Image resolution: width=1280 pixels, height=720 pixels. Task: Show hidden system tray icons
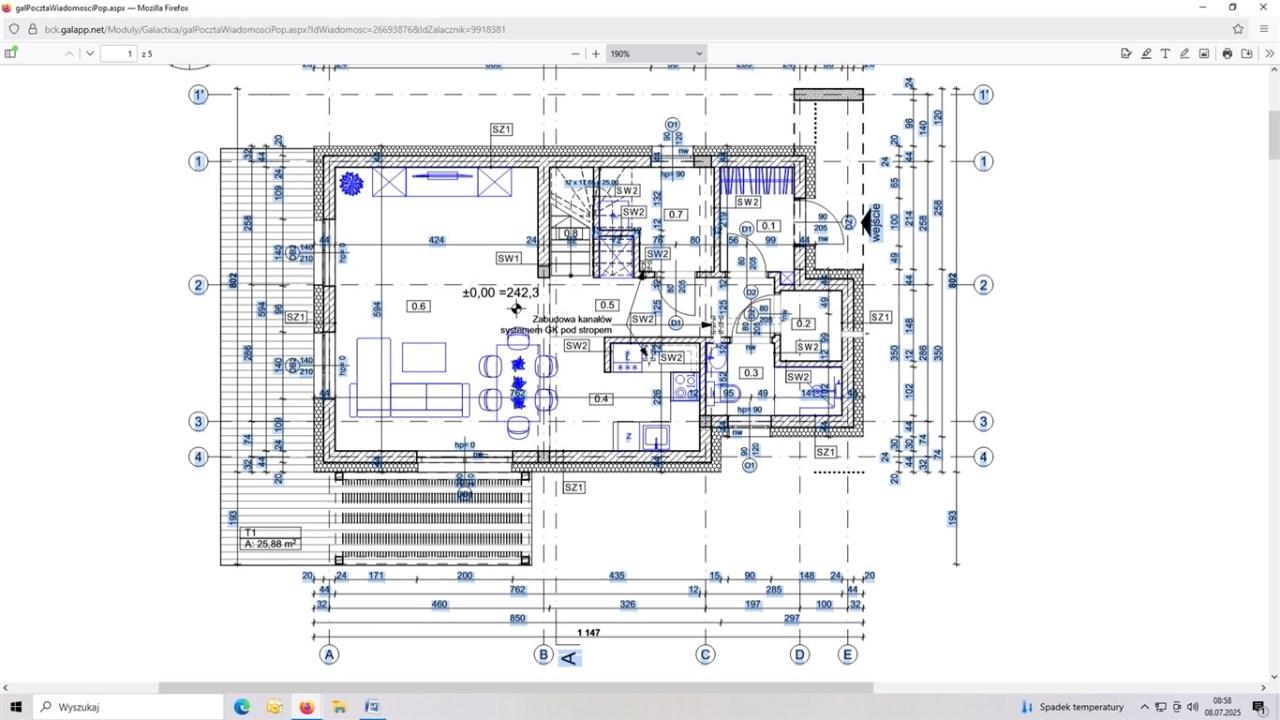click(1145, 707)
